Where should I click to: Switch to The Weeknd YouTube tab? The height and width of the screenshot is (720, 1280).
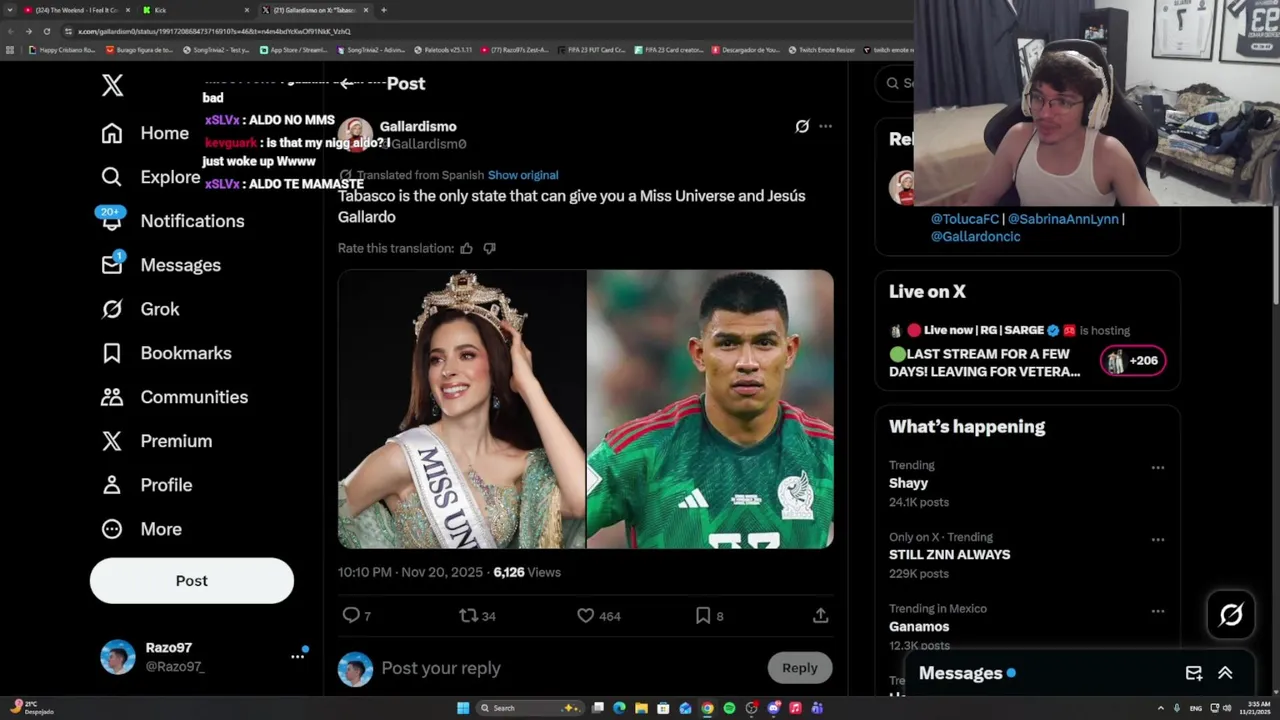tap(76, 10)
